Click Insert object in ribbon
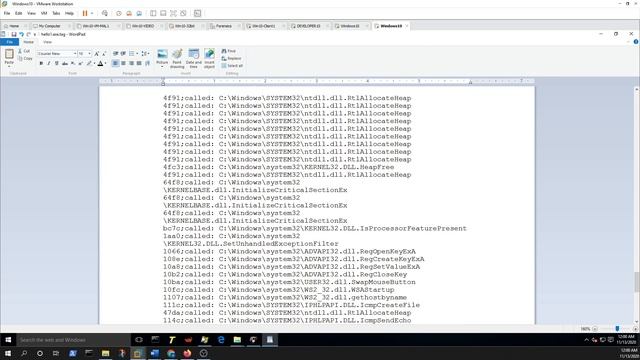The height and width of the screenshot is (360, 640). (x=209, y=58)
